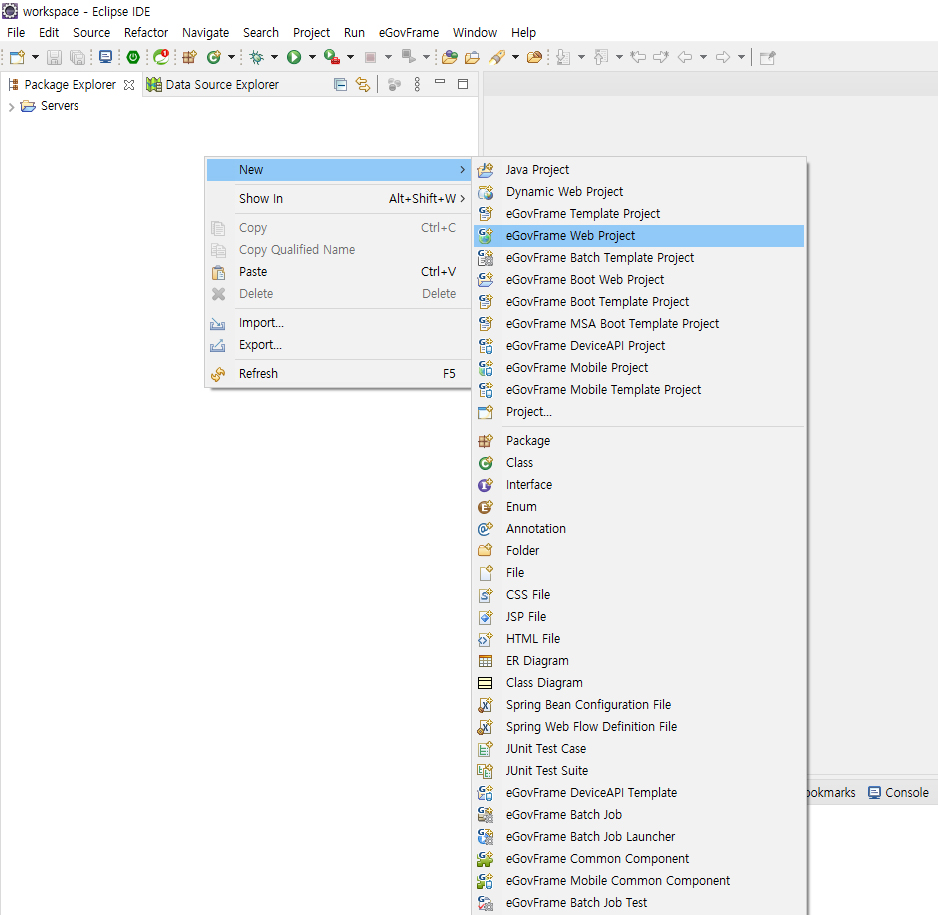
Task: Open the eGovFrame menu in menu bar
Action: [408, 33]
